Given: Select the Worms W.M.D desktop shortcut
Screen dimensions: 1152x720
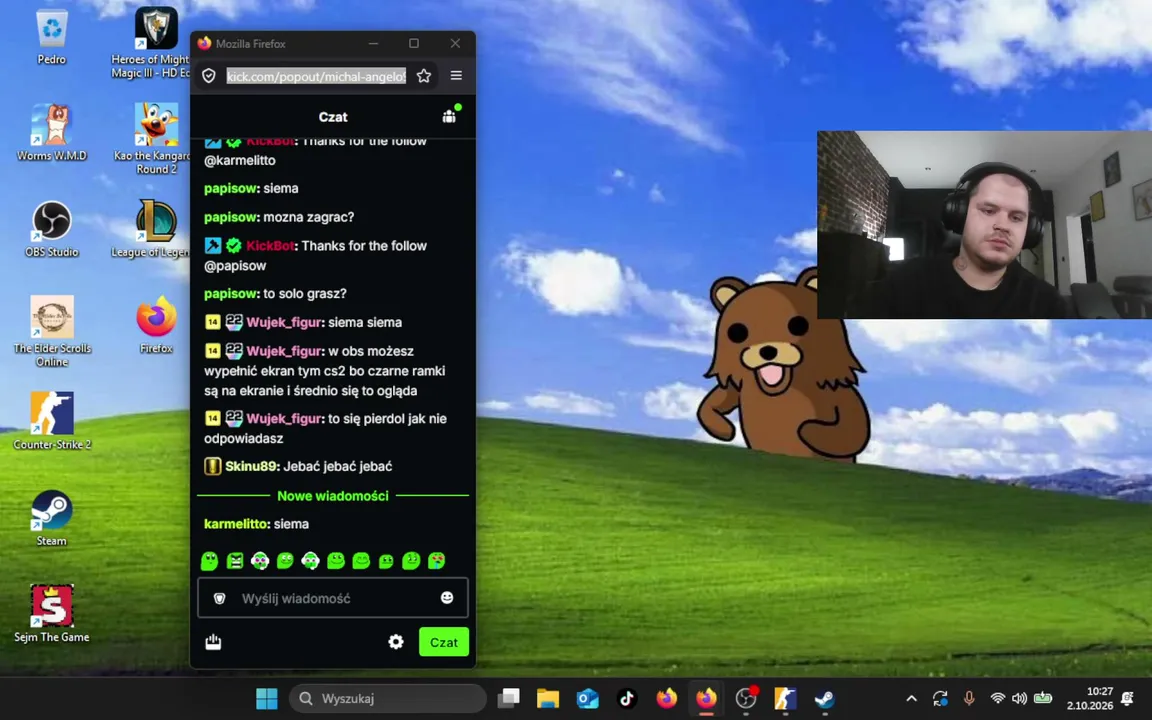Looking at the screenshot, I should (51, 132).
